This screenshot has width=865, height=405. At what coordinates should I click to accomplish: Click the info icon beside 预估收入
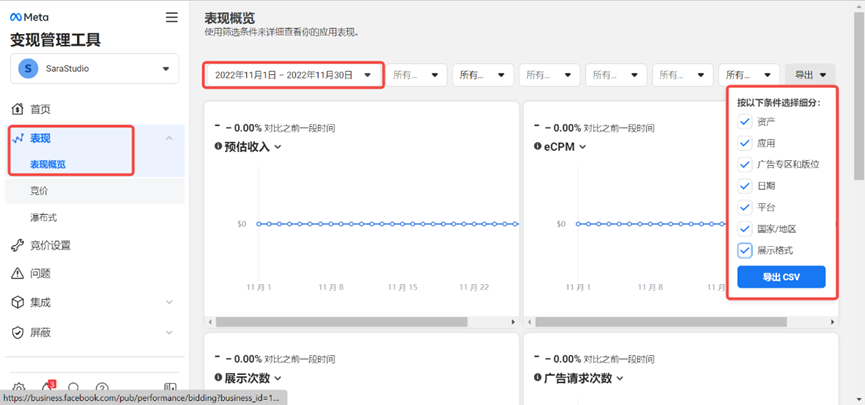tap(219, 147)
